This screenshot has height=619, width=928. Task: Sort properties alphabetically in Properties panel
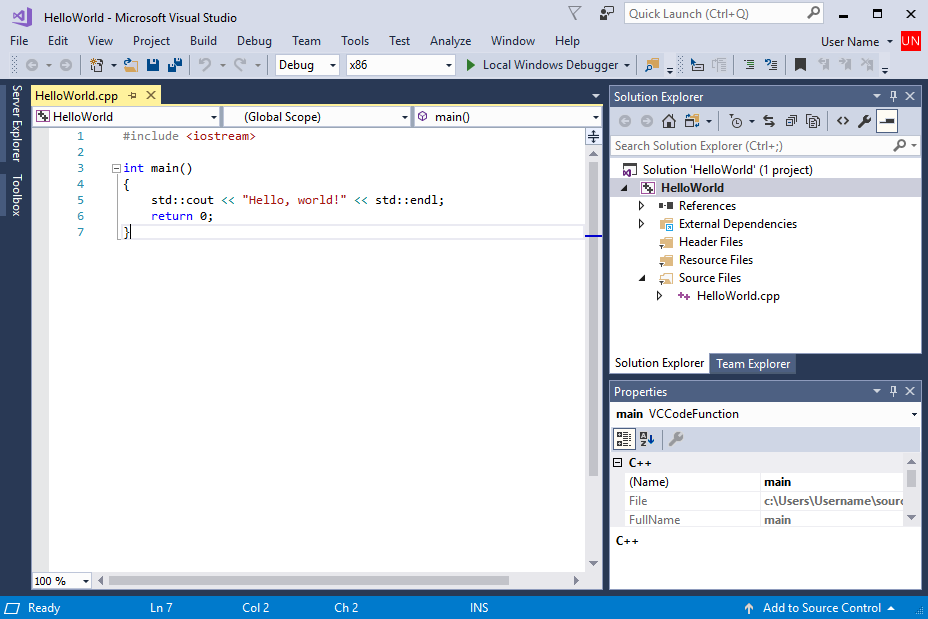tap(647, 439)
